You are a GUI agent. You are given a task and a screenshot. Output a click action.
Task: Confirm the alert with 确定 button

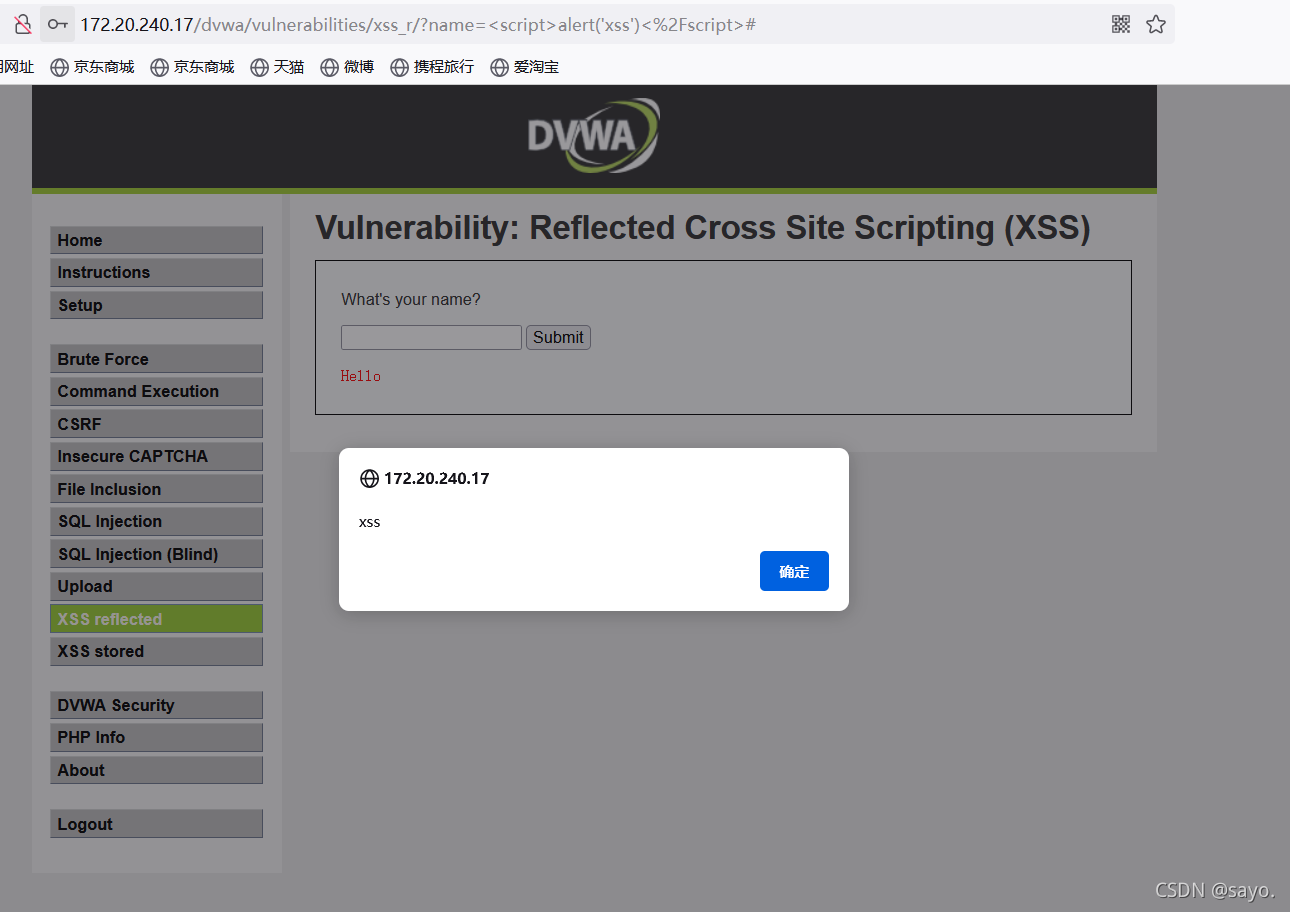coord(794,571)
